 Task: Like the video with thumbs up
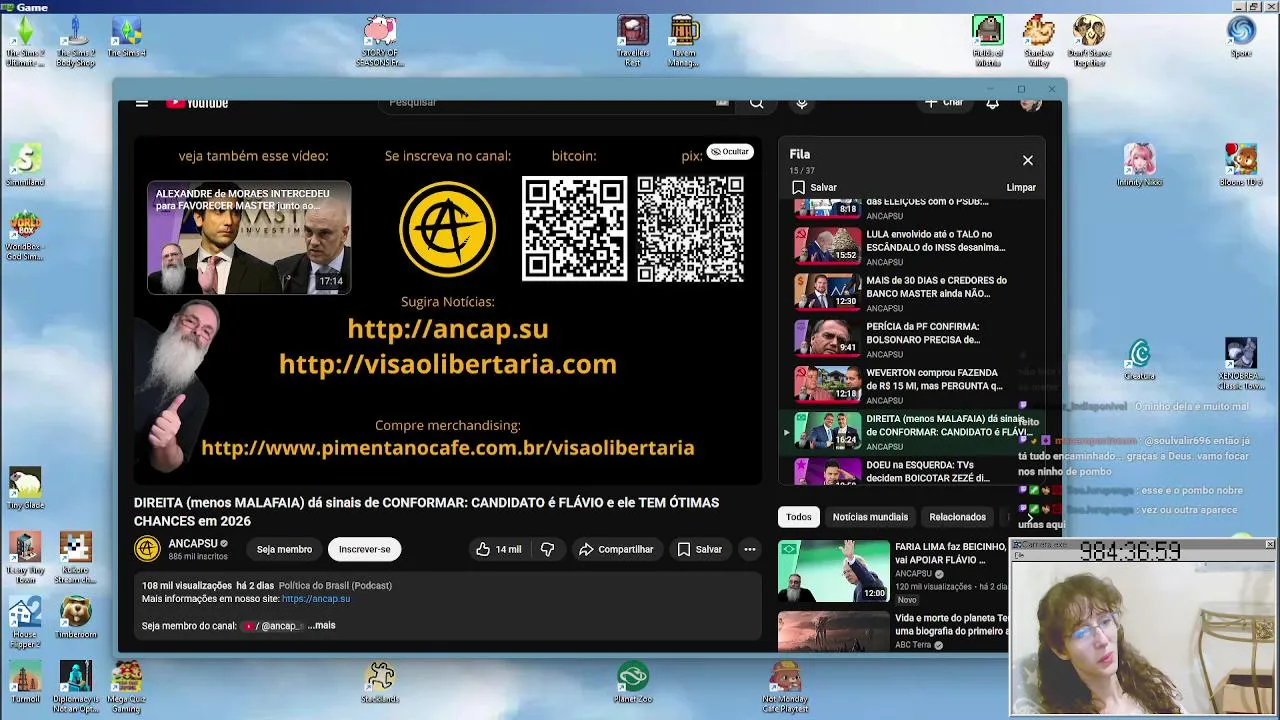498,549
